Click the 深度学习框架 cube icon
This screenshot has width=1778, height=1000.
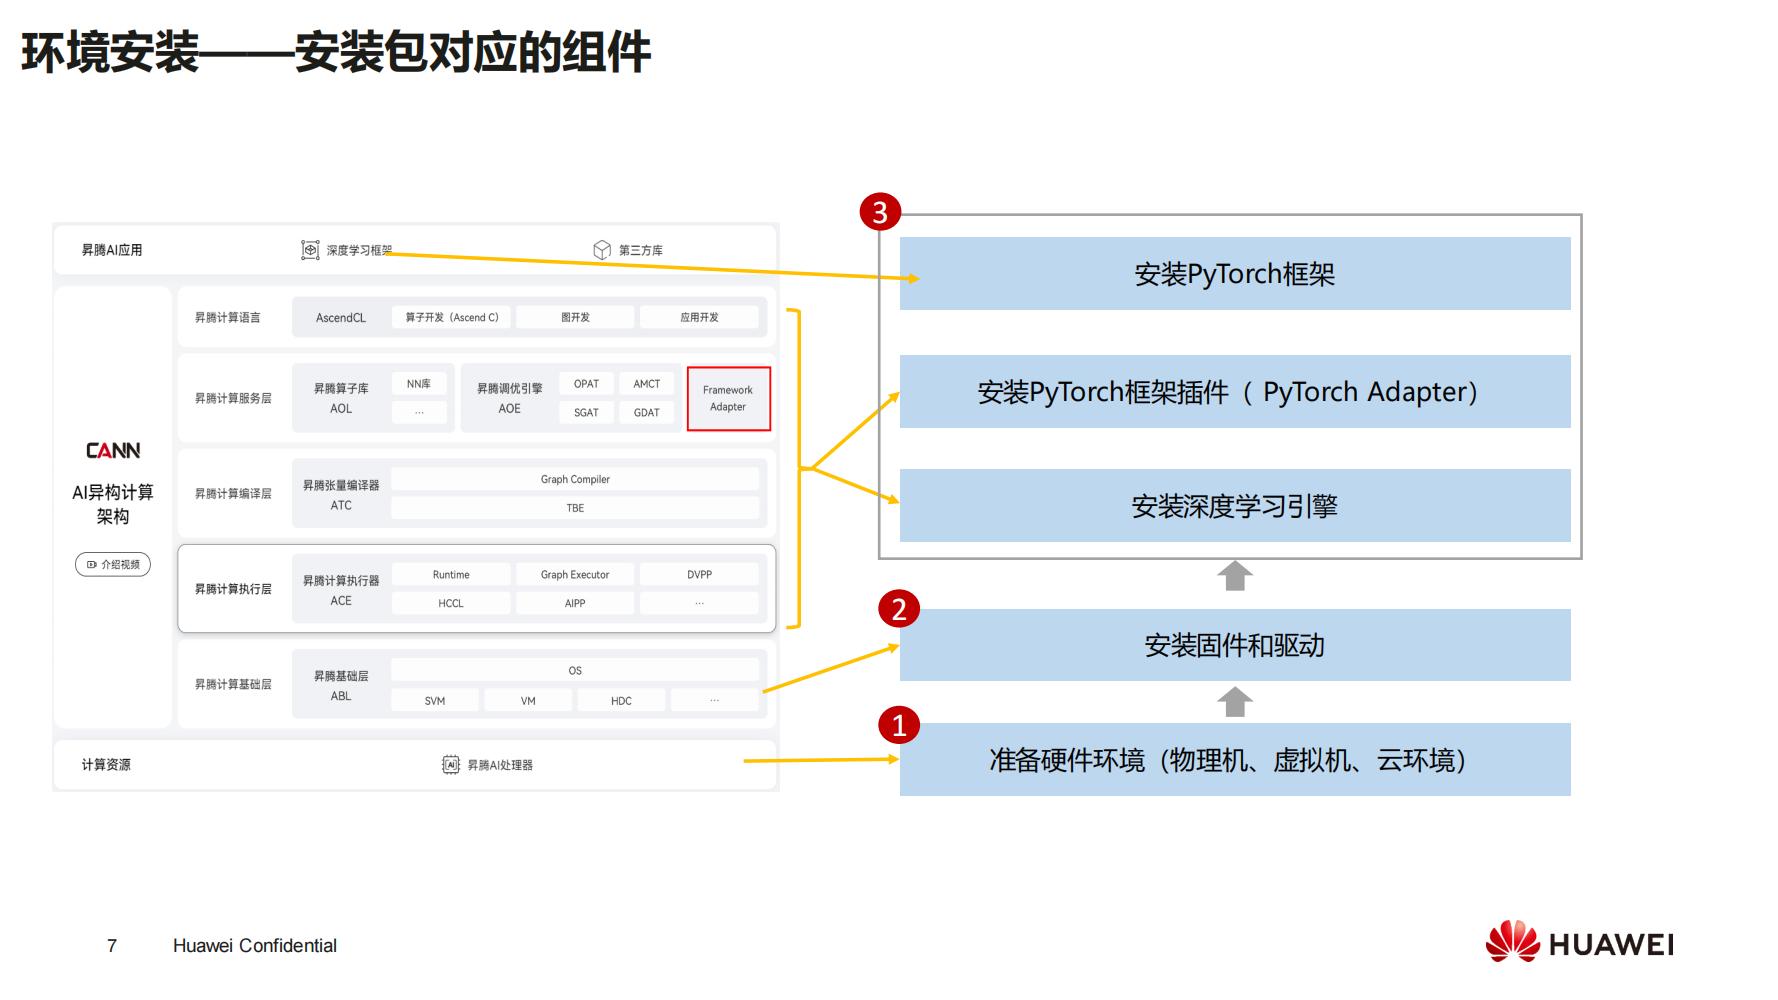pos(310,250)
